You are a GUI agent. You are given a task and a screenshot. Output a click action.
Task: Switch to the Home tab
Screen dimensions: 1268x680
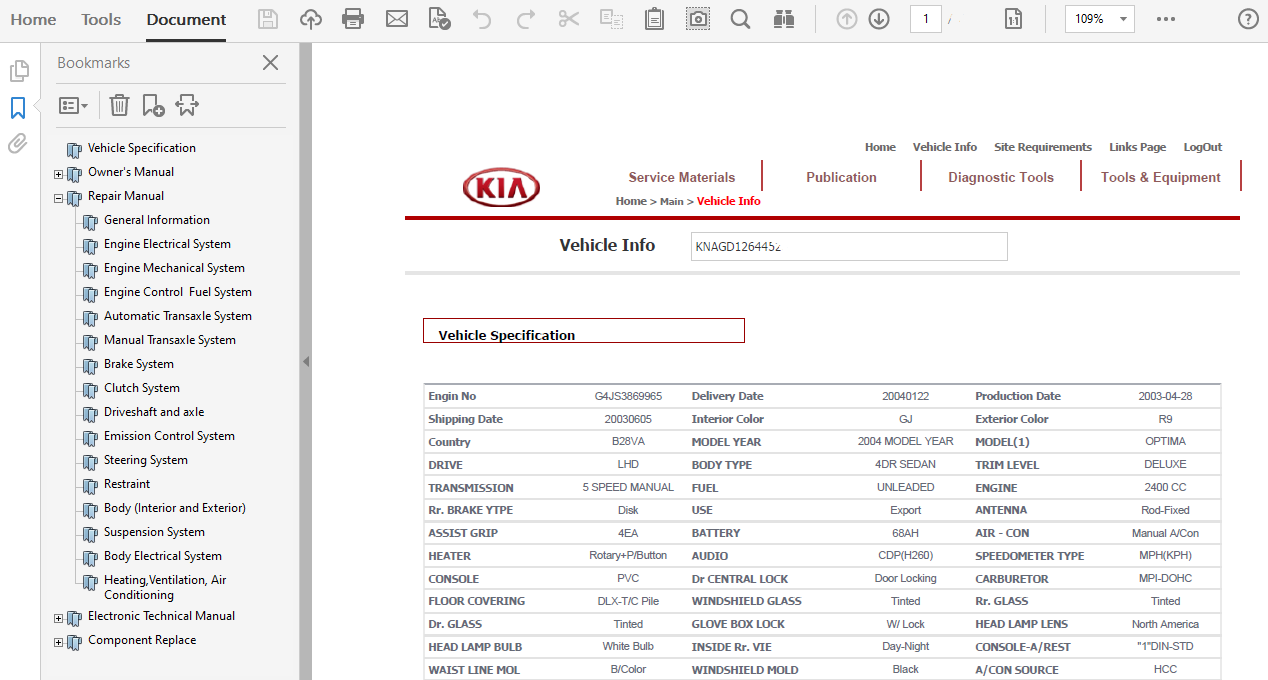(33, 19)
